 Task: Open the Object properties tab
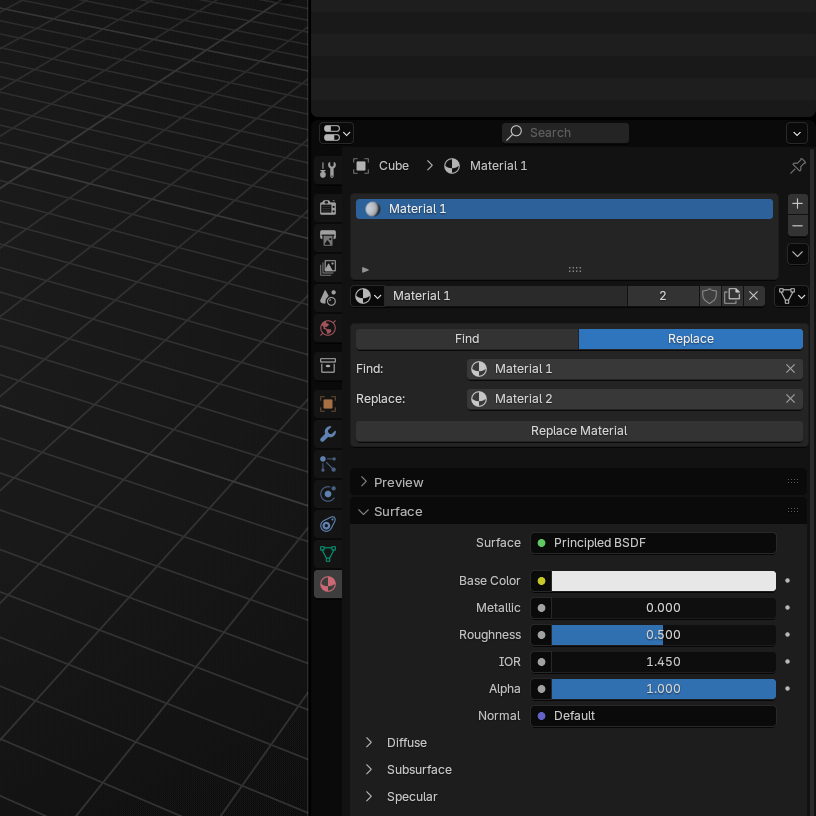(x=328, y=403)
